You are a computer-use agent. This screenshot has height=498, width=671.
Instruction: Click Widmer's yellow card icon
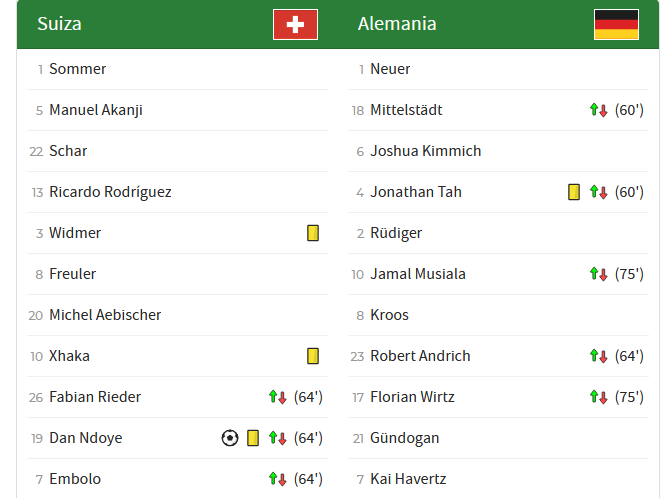click(x=313, y=233)
